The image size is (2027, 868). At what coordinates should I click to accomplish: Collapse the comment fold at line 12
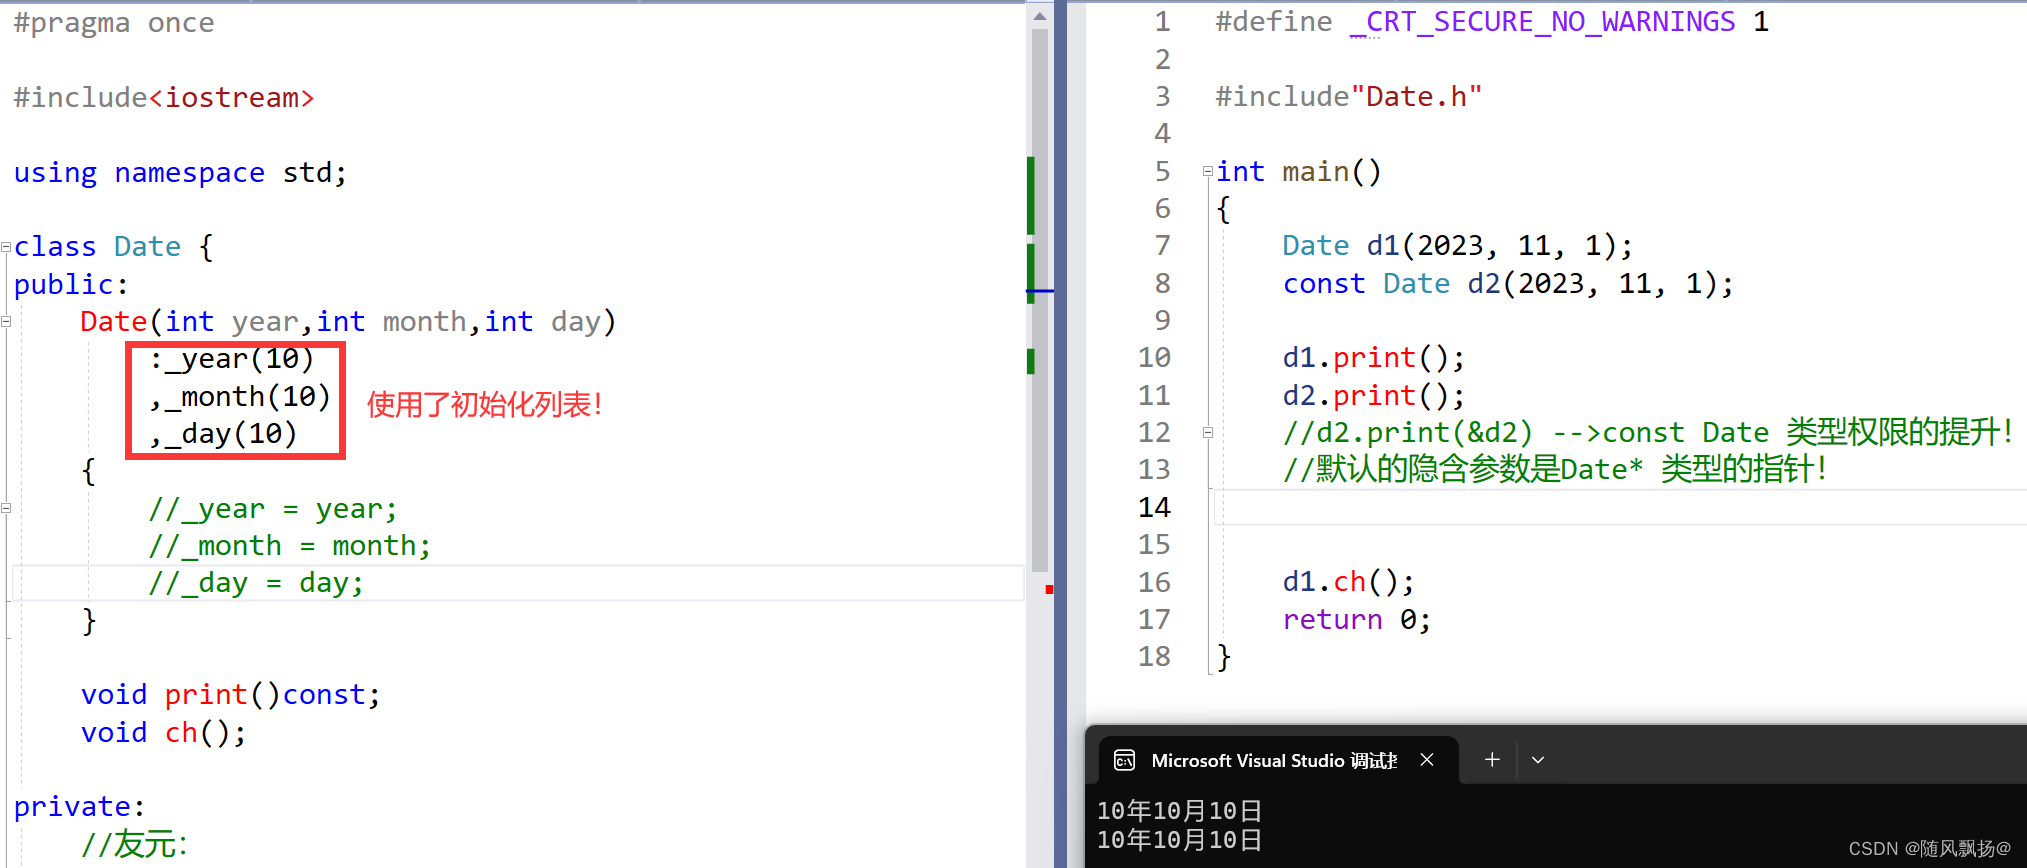pyautogui.click(x=1208, y=433)
